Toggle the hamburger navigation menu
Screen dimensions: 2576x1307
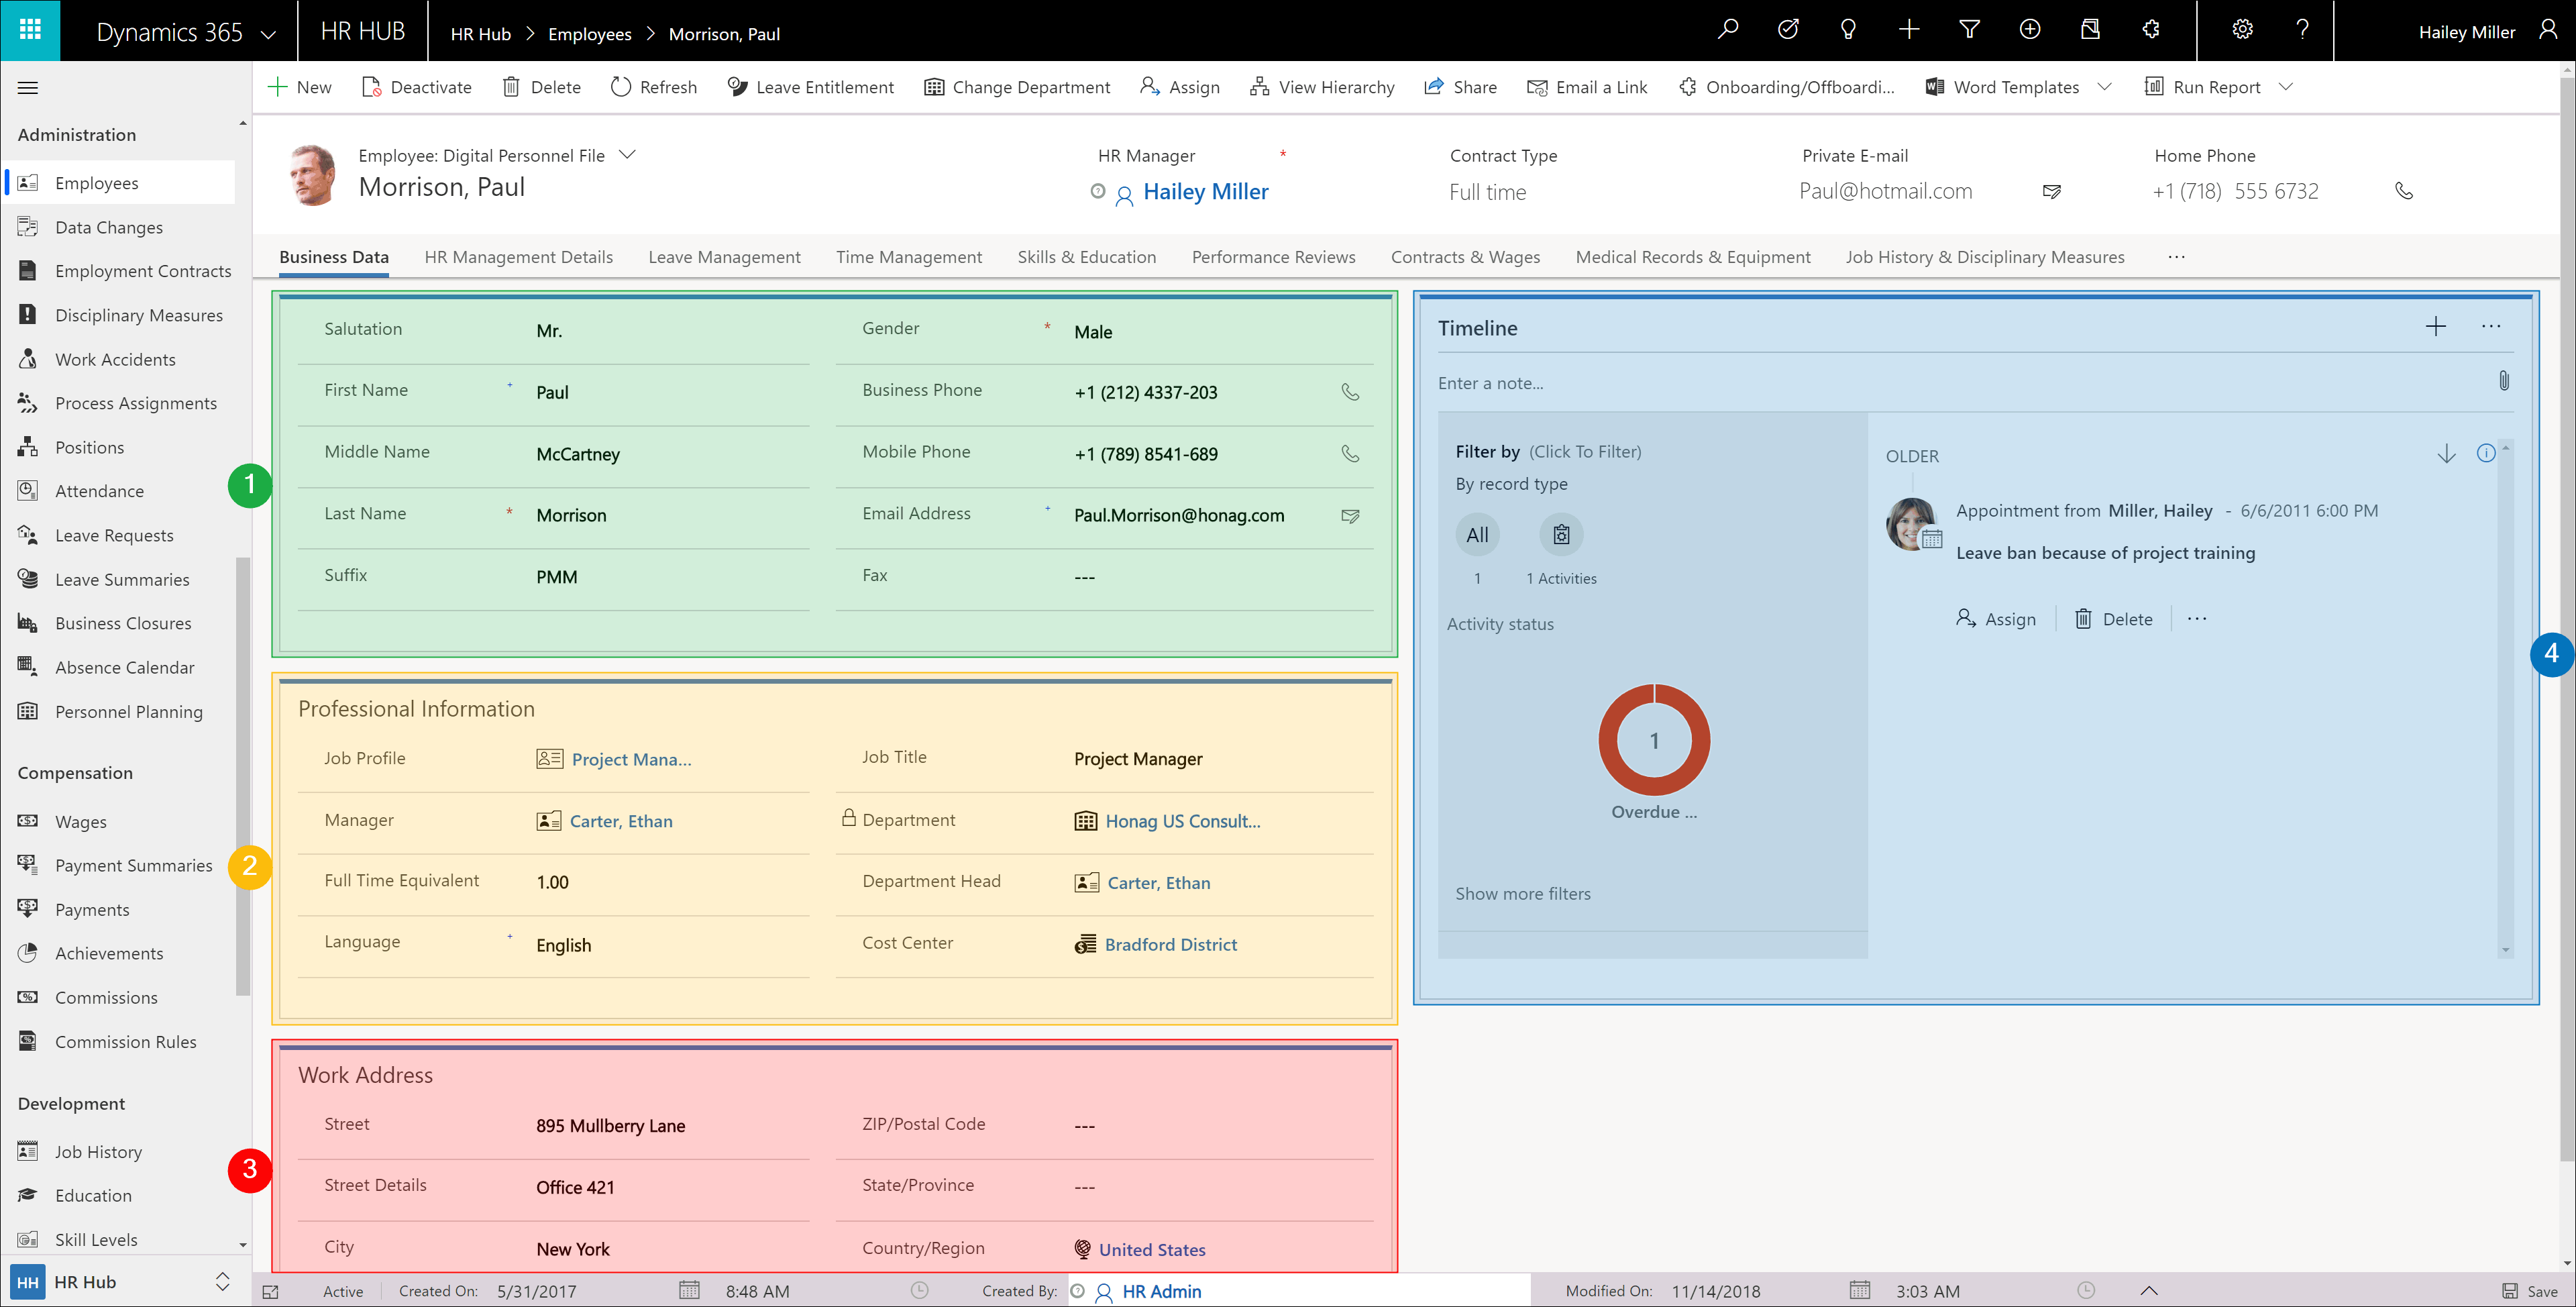coord(28,88)
